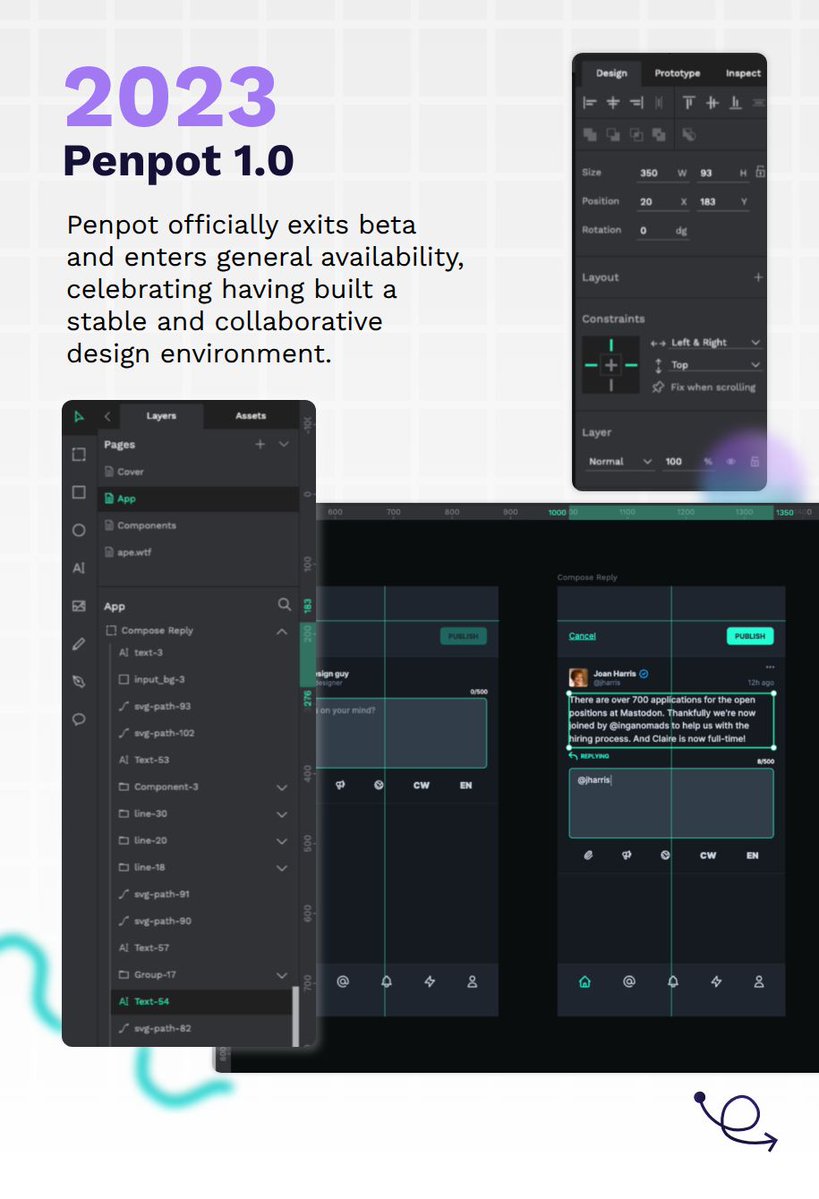The height and width of the screenshot is (1199, 819).
Task: Expand the line-20 layer group
Action: [281, 841]
